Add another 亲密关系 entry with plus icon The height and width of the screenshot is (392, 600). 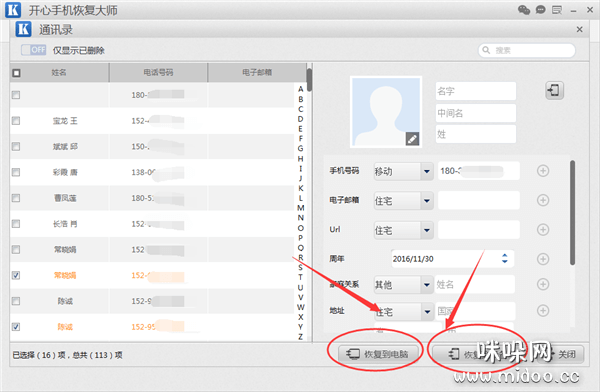coord(543,284)
